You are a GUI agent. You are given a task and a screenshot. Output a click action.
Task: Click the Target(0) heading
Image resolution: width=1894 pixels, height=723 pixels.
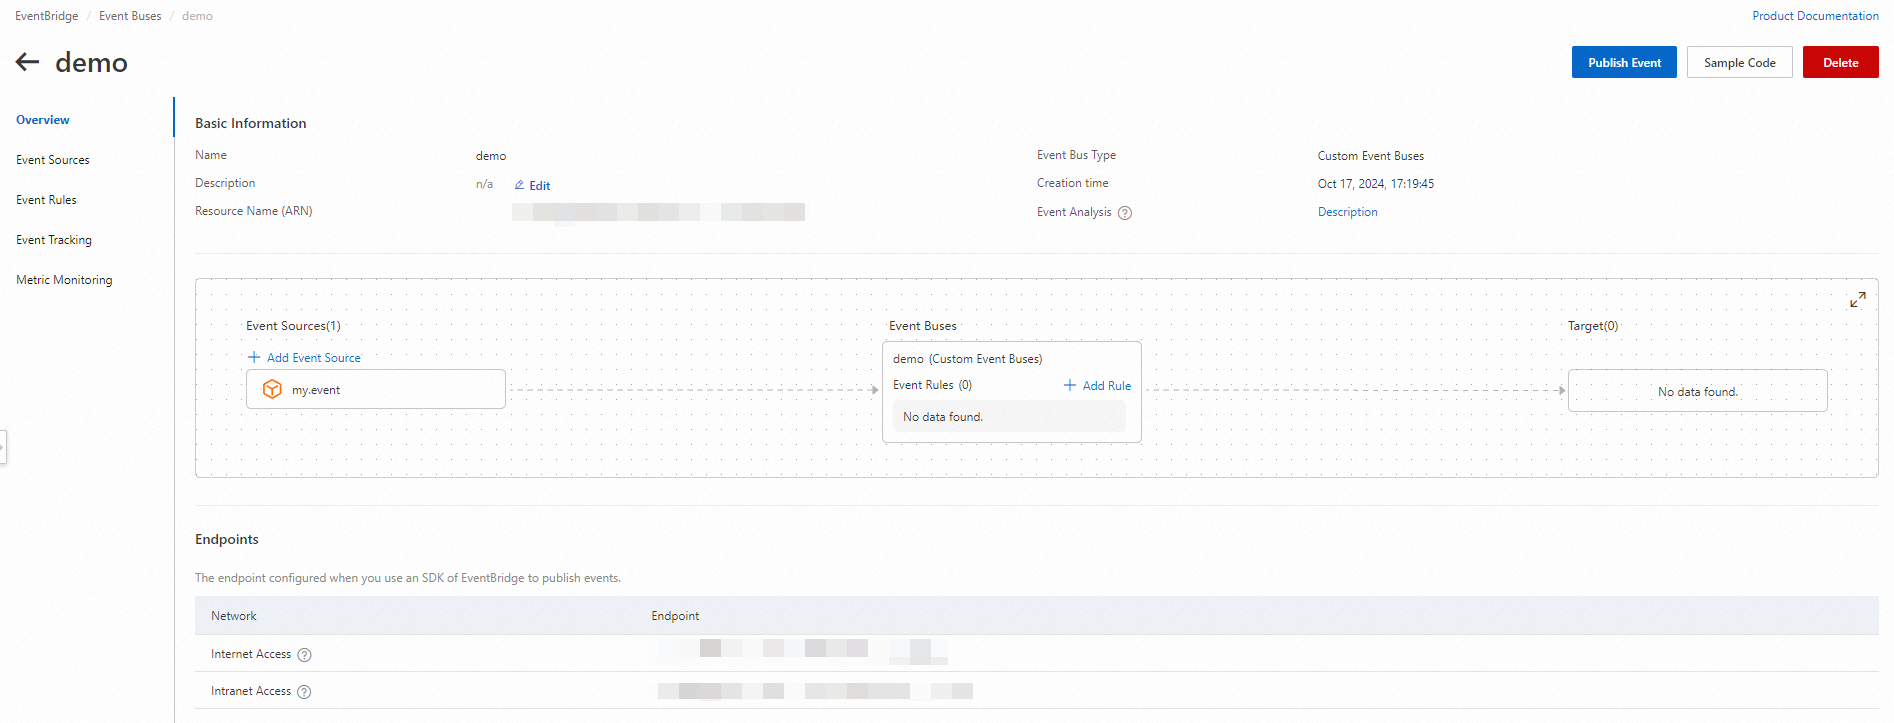(1593, 326)
